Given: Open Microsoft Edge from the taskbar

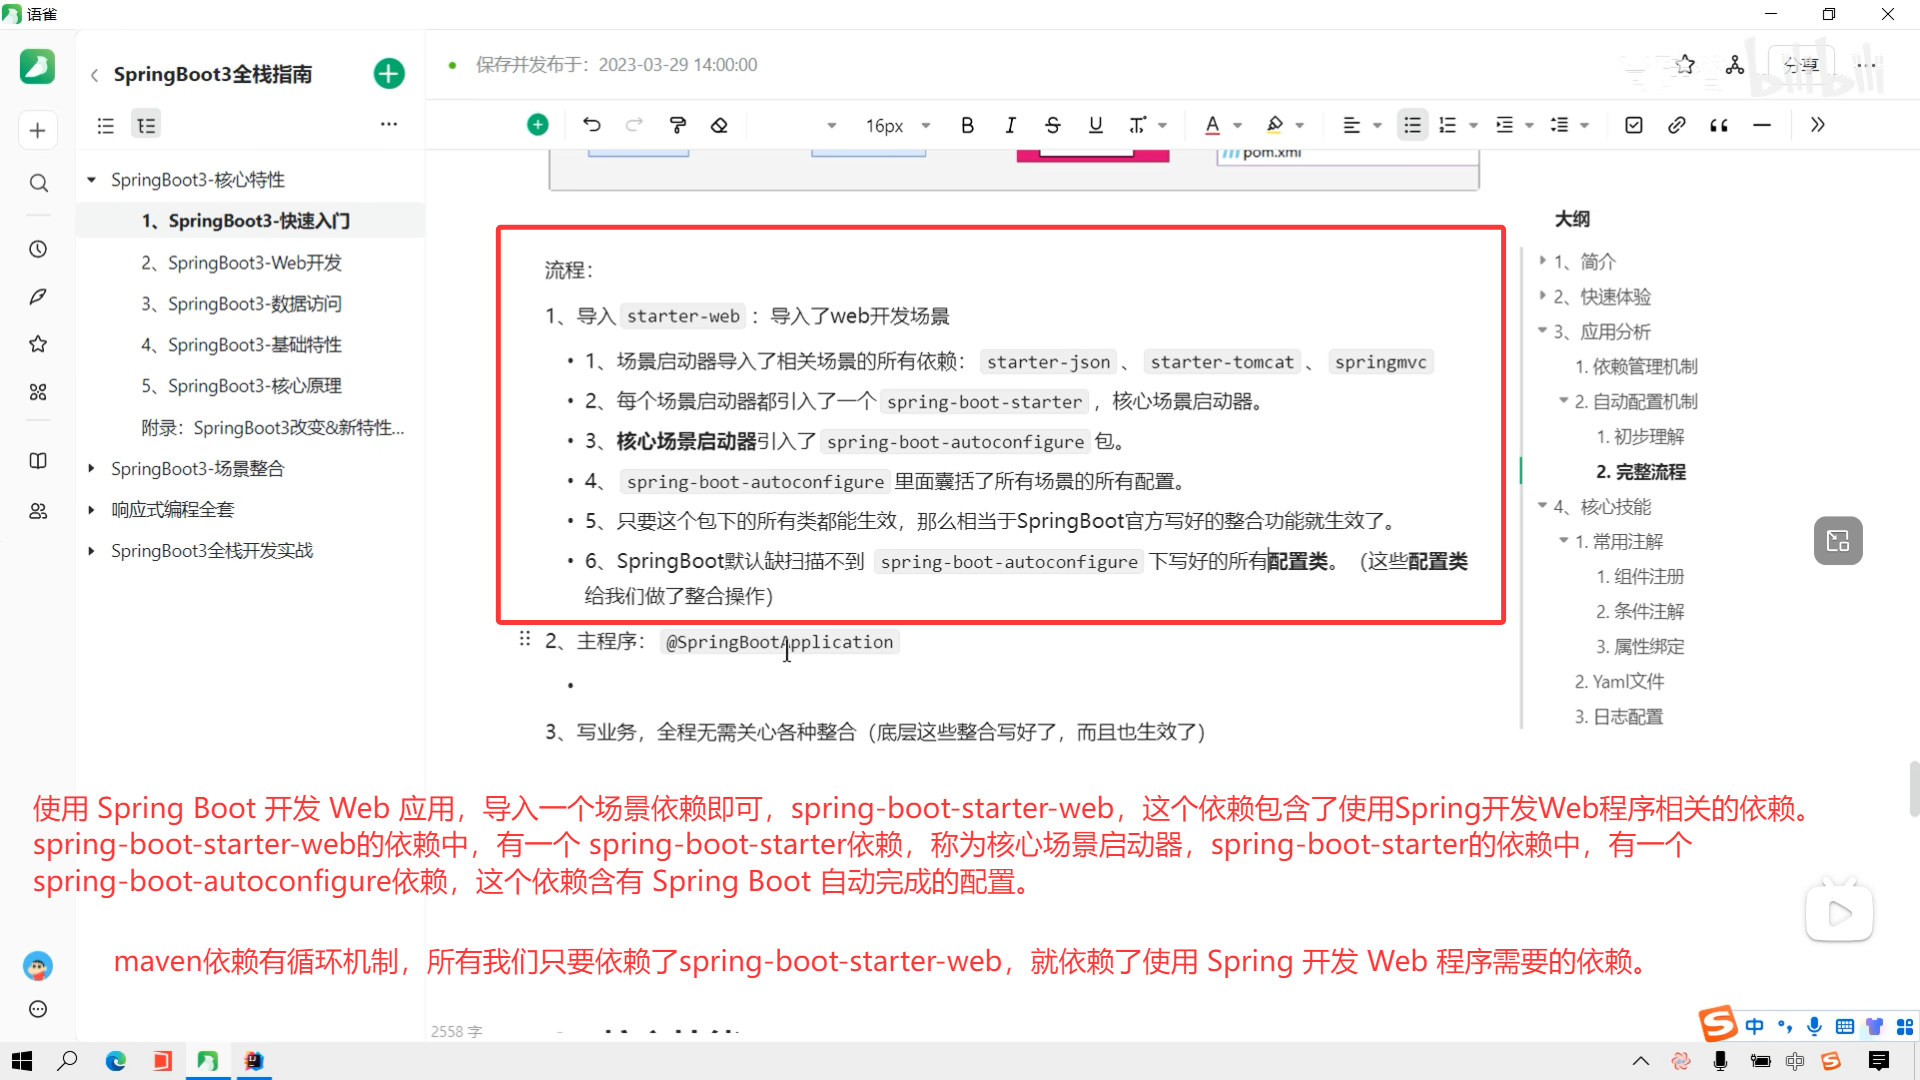Looking at the screenshot, I should coord(116,1061).
